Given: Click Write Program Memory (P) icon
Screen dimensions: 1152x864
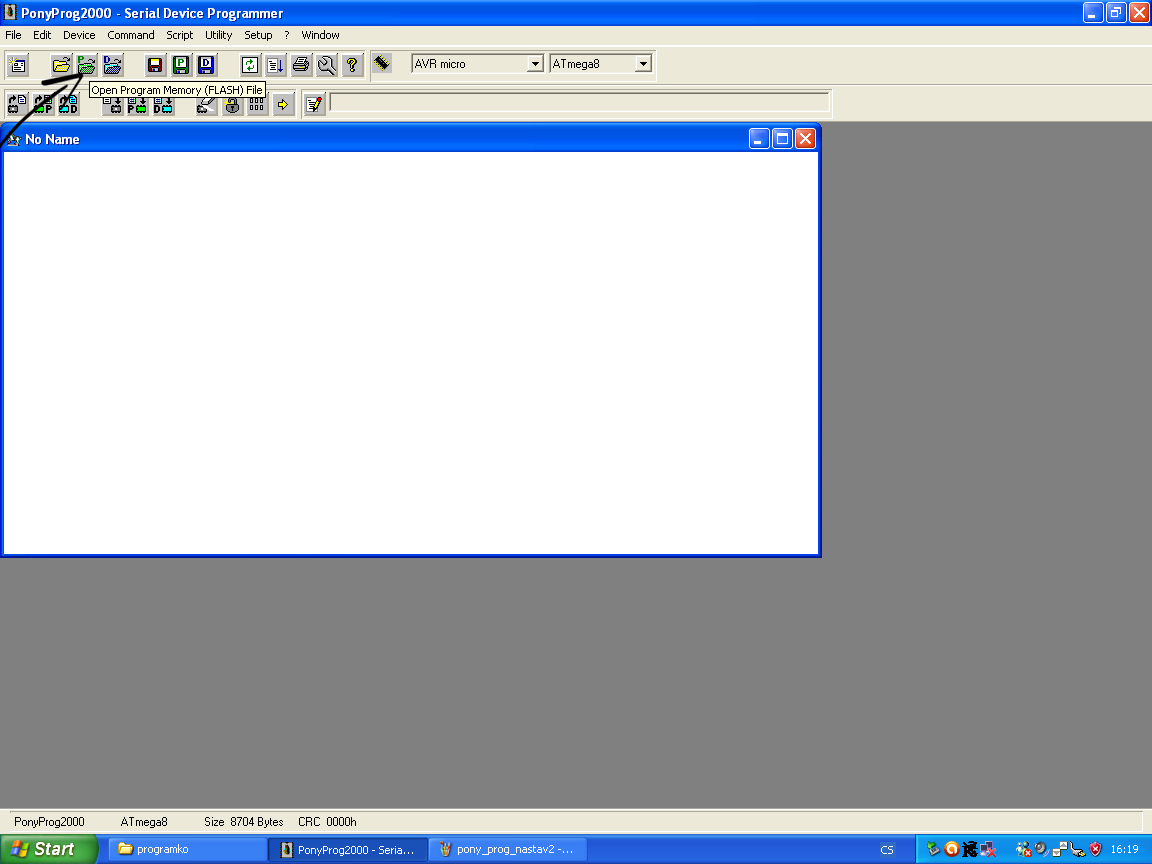Looking at the screenshot, I should point(137,104).
